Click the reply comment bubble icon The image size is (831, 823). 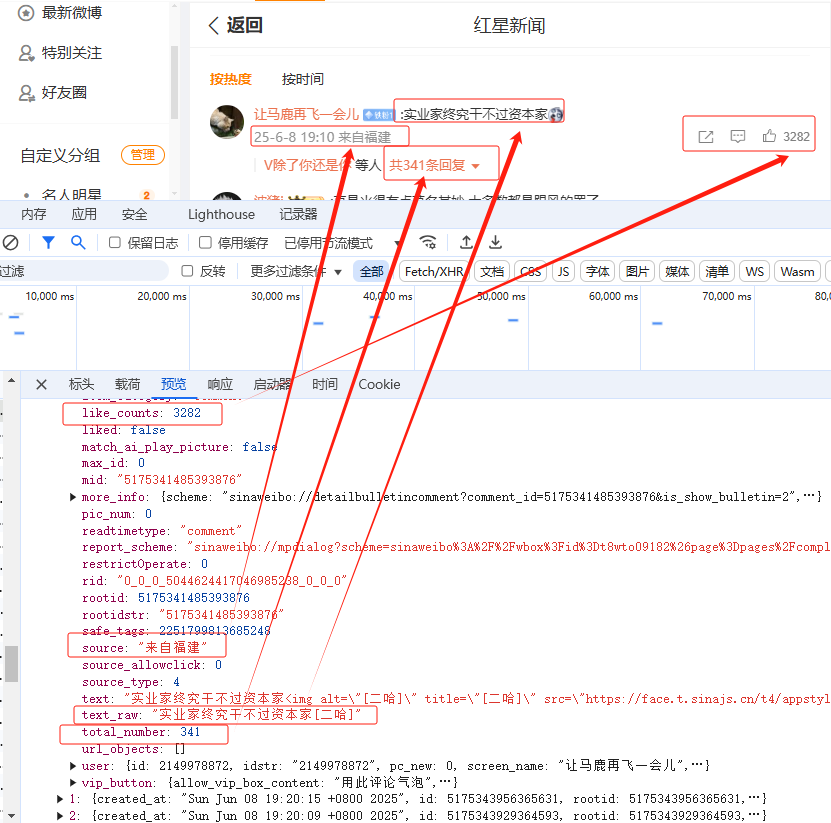tap(738, 137)
